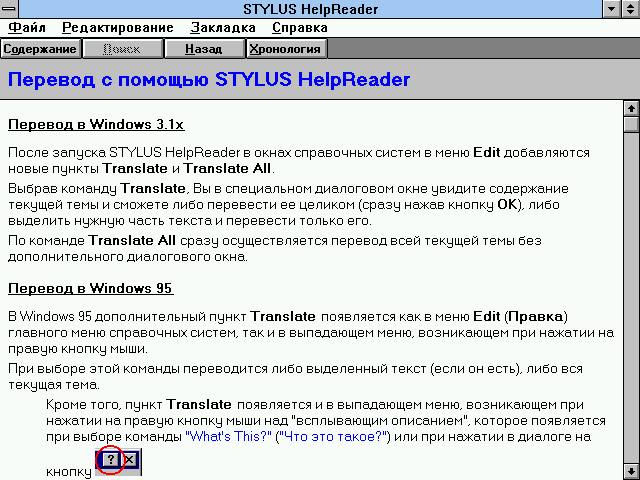This screenshot has width=640, height=480.
Task: Click the bold word "Правка"
Action: (536, 317)
